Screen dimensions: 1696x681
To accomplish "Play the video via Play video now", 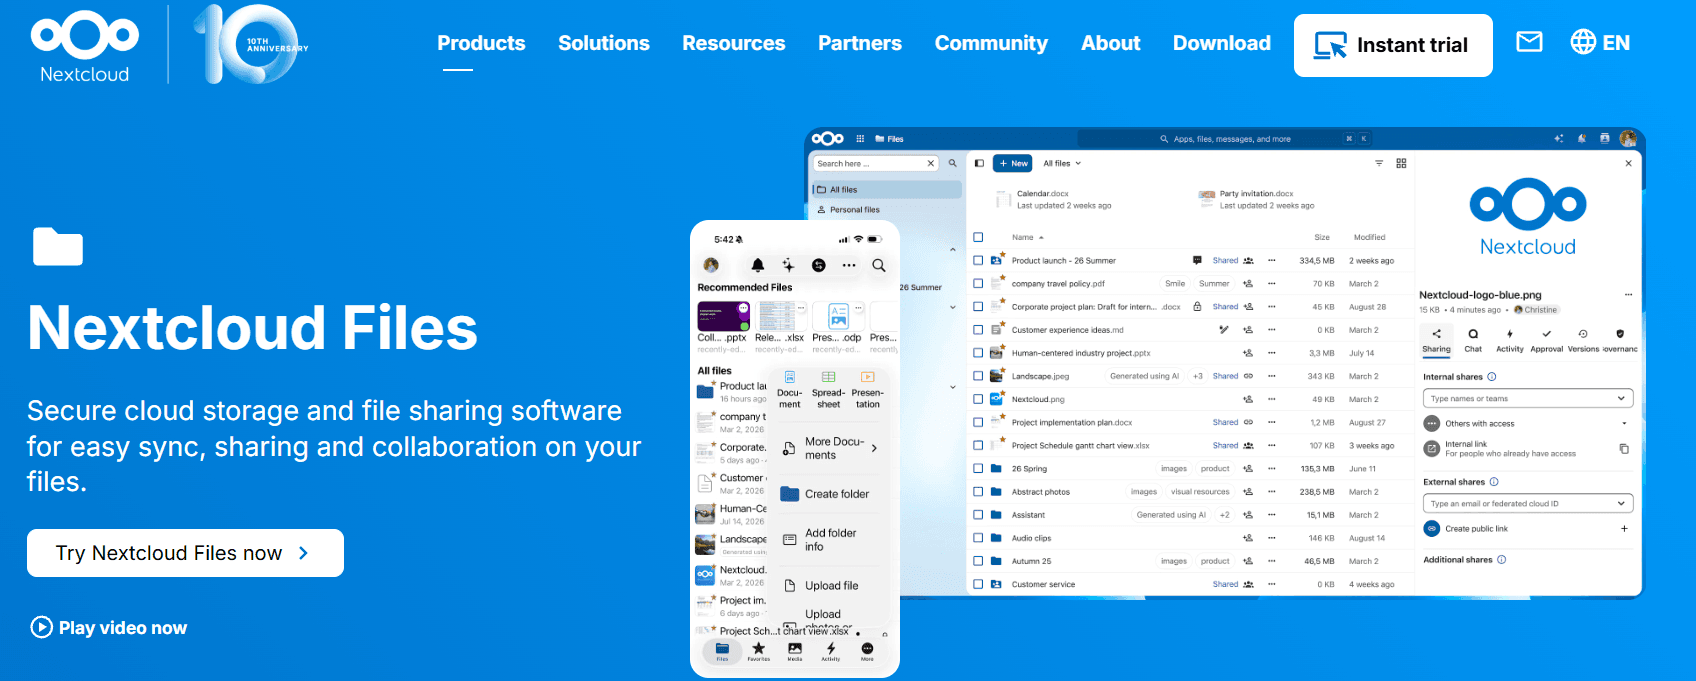I will [109, 628].
